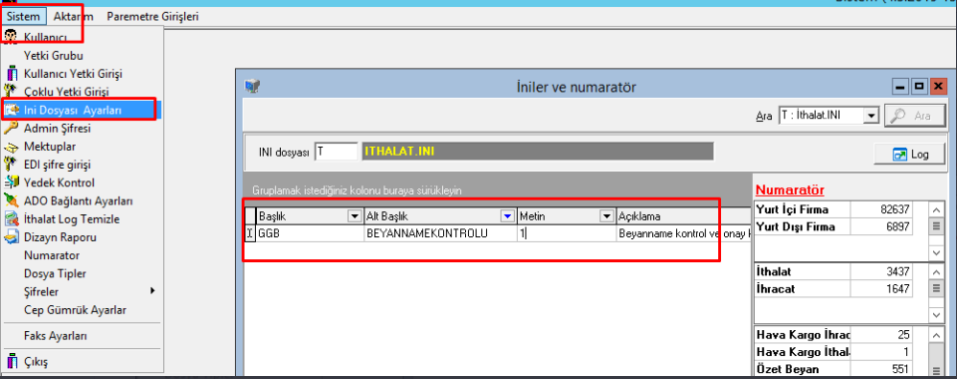This screenshot has width=957, height=379.
Task: Click the top Numaratör list scrollbar
Action: click(x=936, y=231)
